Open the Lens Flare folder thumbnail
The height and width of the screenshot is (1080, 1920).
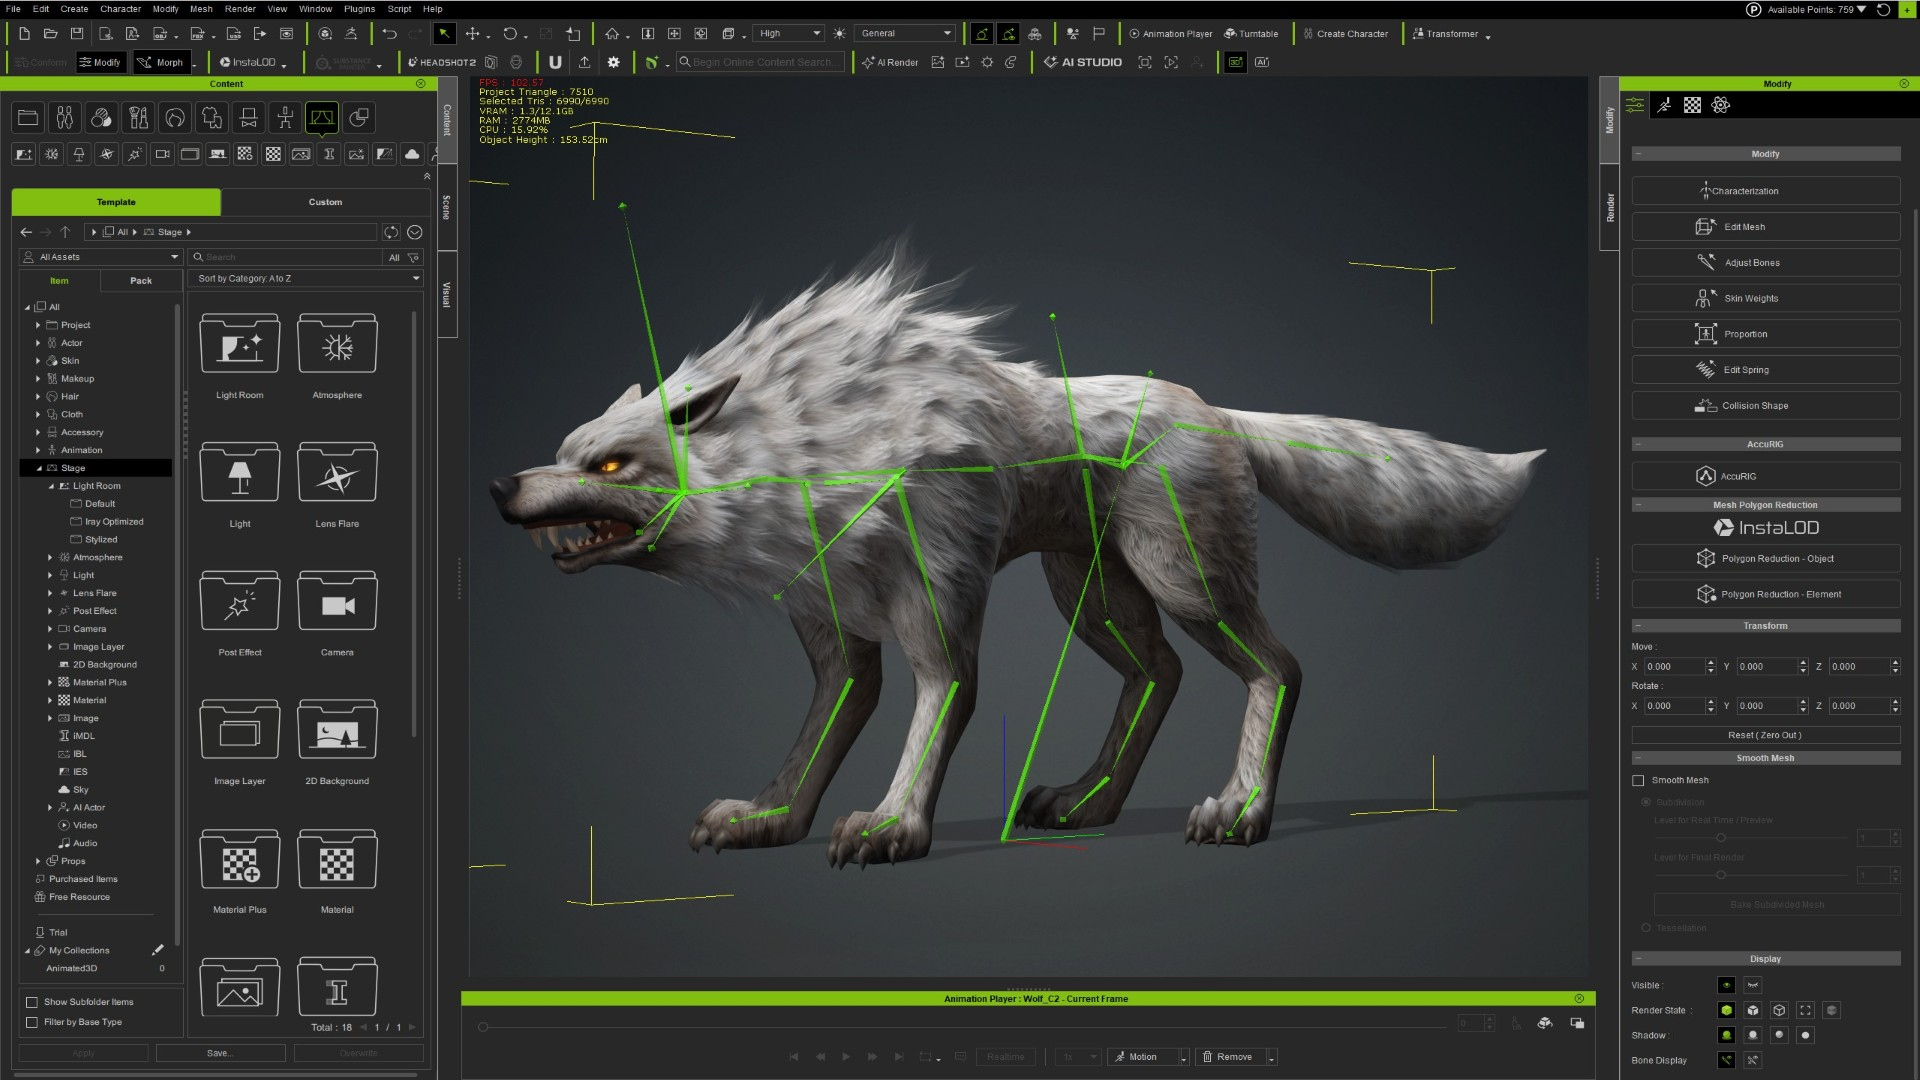point(337,472)
